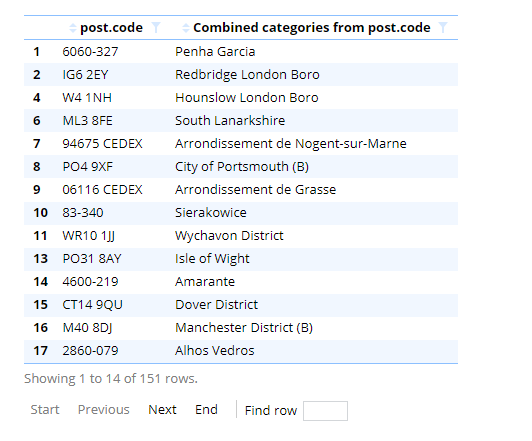Click post code M40 8DJ cell

[x=87, y=328]
